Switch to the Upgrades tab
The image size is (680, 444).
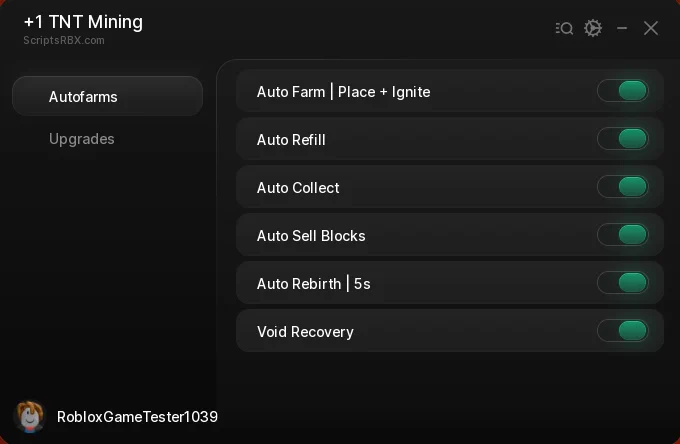pyautogui.click(x=82, y=139)
